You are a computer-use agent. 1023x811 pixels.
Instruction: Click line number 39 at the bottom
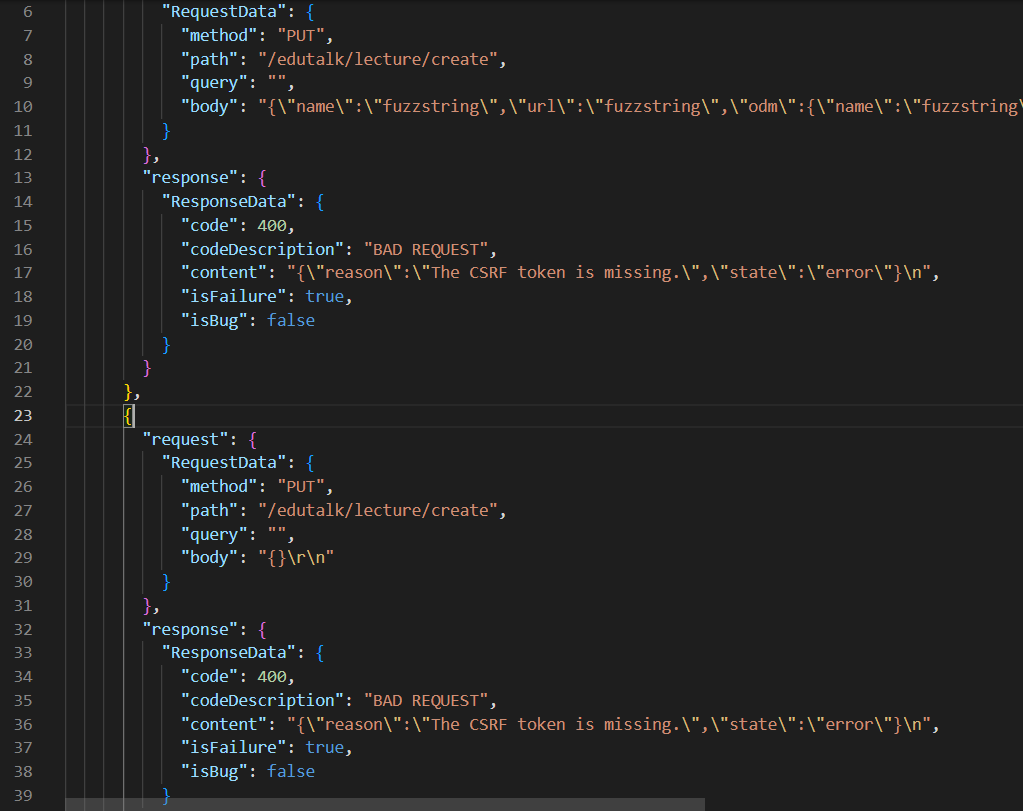tap(22, 795)
